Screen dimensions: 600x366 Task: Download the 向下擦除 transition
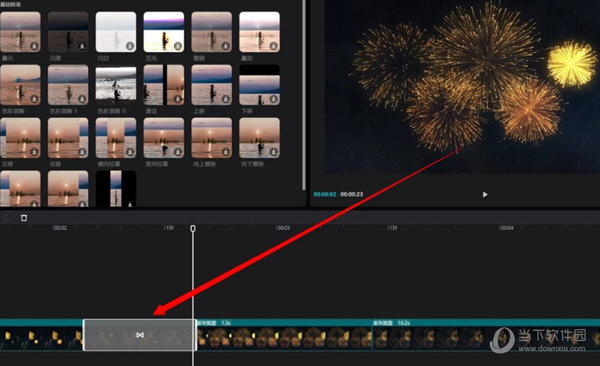click(x=274, y=152)
